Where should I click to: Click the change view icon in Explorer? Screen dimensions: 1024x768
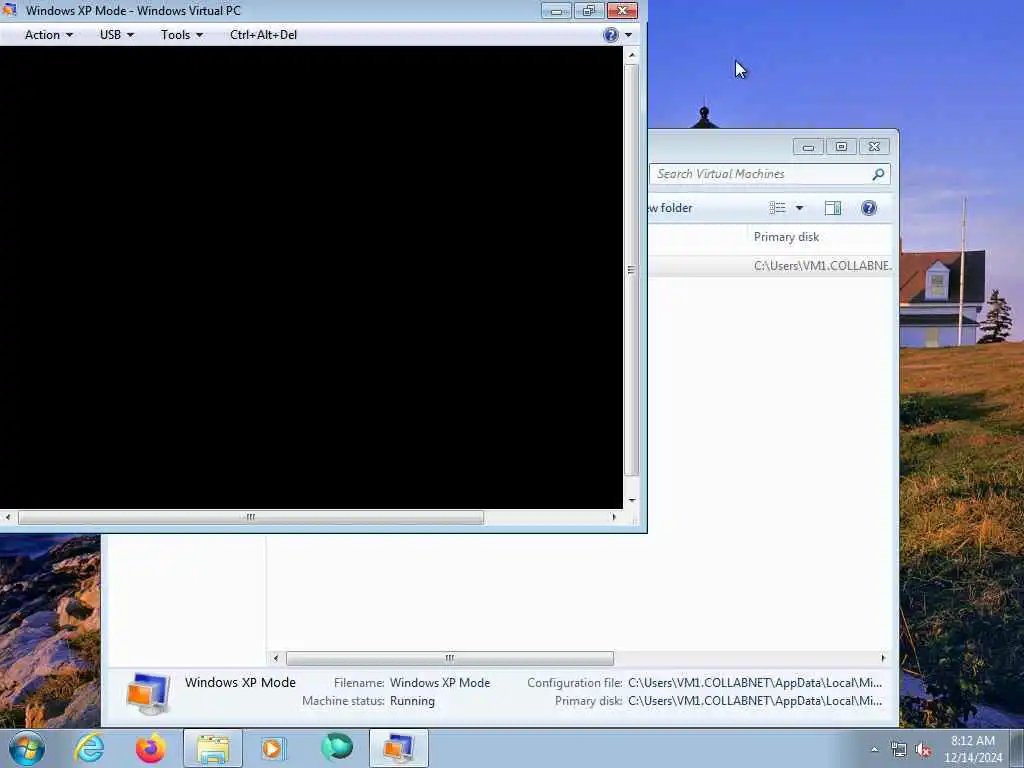point(777,208)
